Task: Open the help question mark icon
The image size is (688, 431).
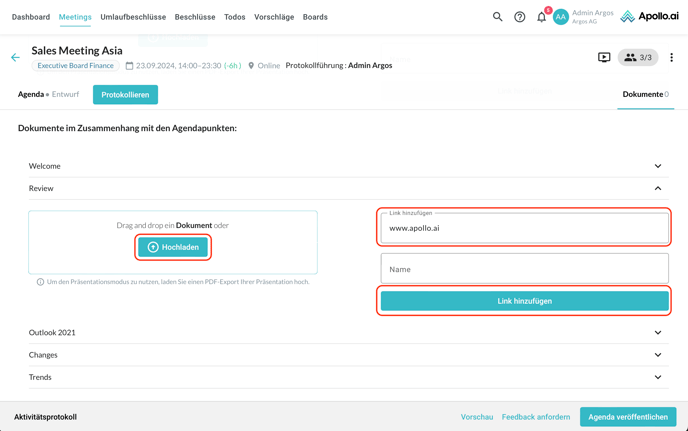Action: tap(519, 17)
